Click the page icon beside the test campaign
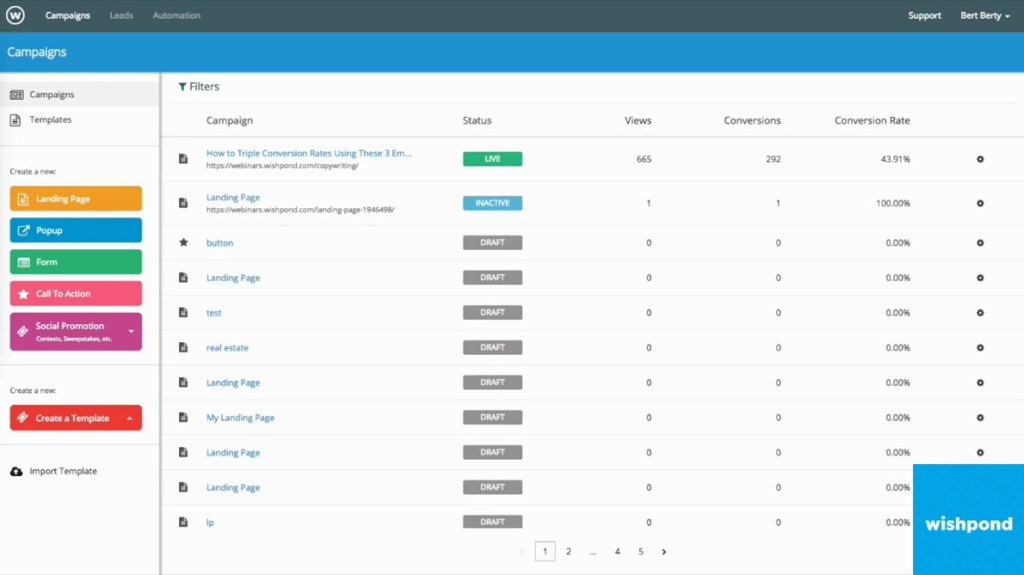This screenshot has width=1024, height=575. pos(184,312)
